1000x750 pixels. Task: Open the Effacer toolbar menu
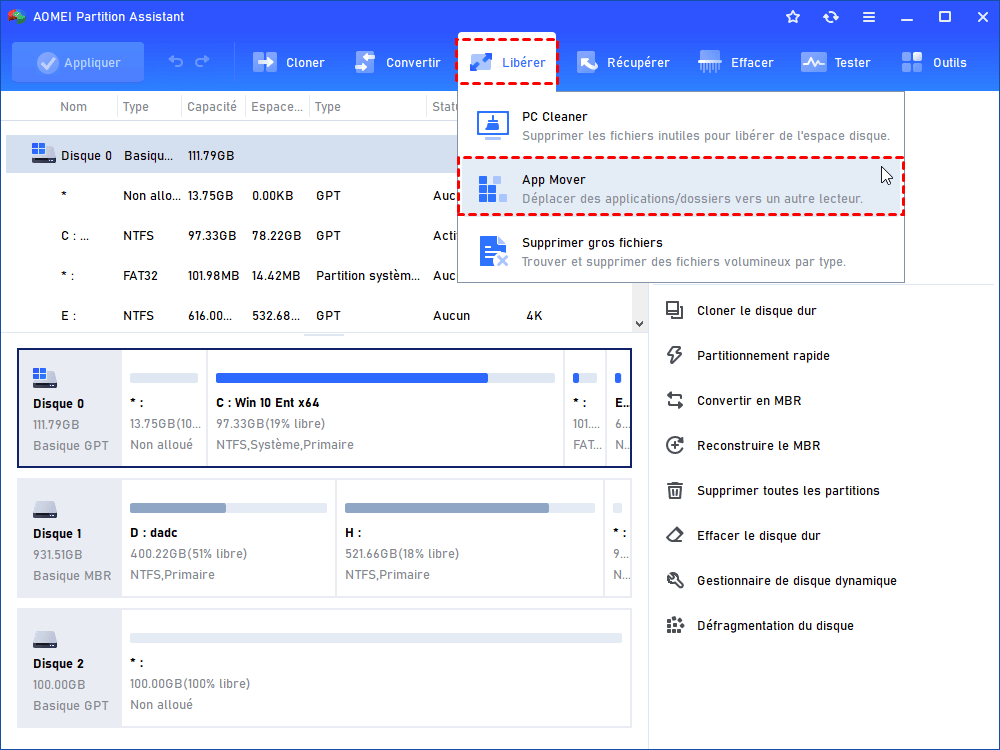(x=735, y=62)
